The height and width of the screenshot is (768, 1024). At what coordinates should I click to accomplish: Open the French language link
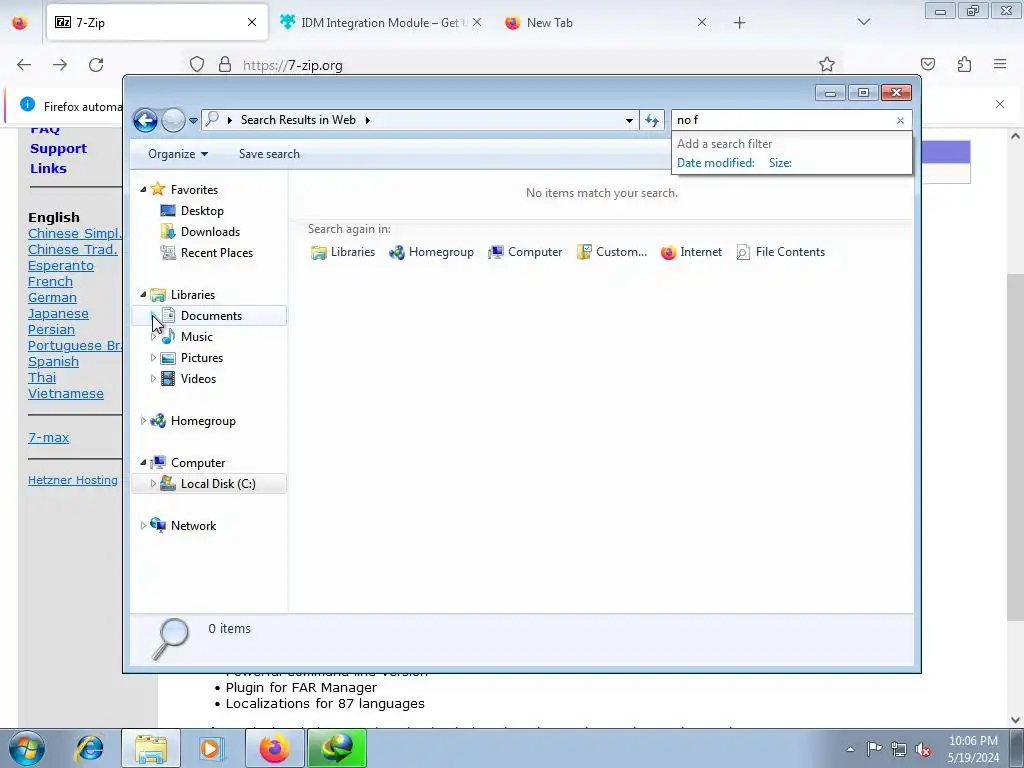click(x=50, y=282)
